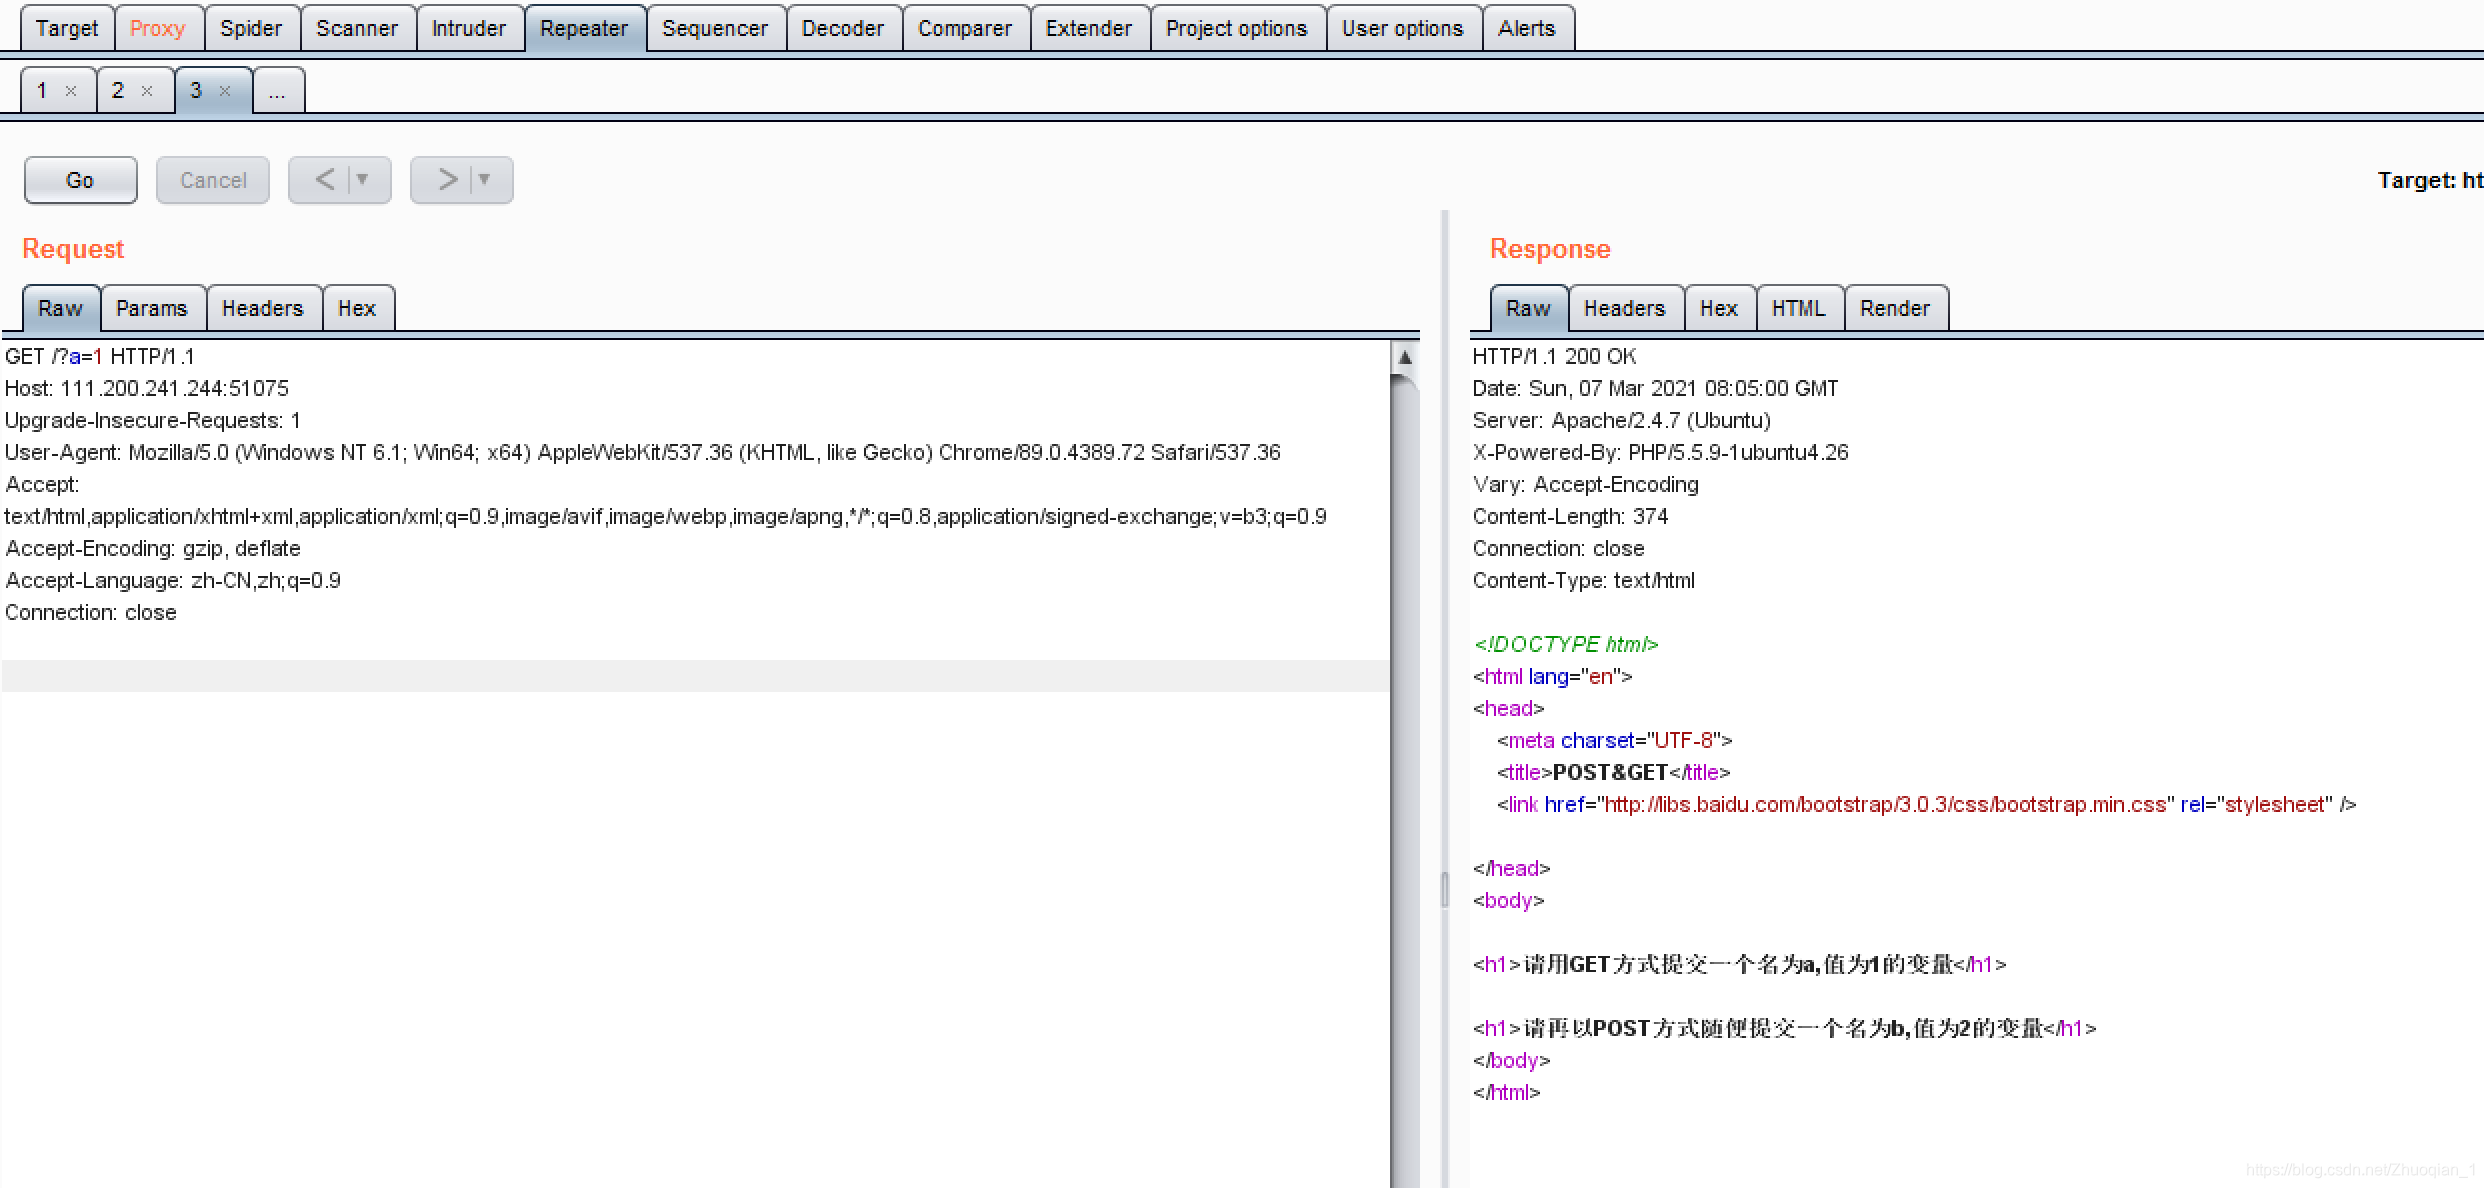Open the Decoder tab
The width and height of the screenshot is (2484, 1188).
(x=842, y=28)
